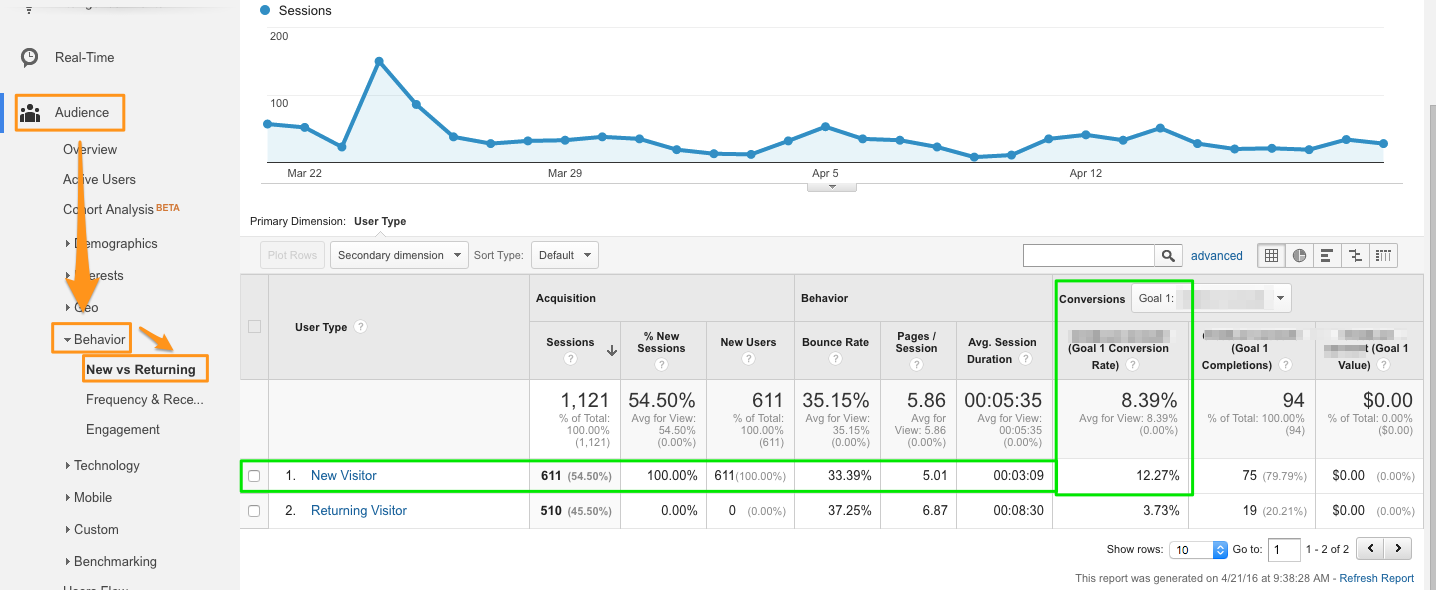Open Active Users report in sidebar

[99, 179]
